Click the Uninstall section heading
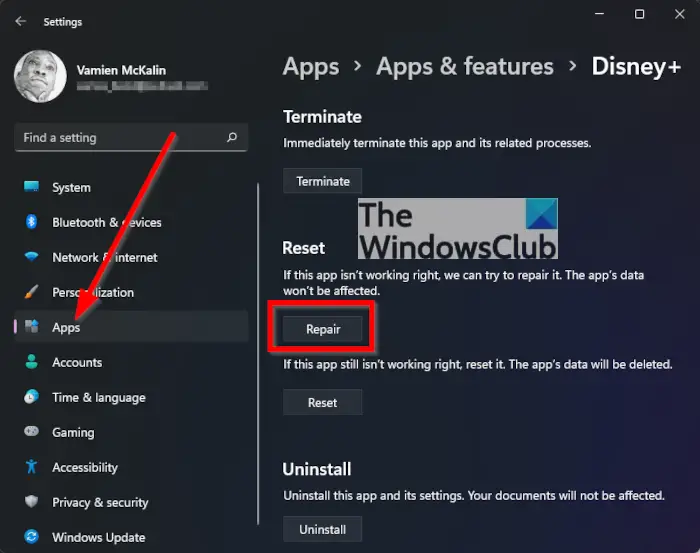 point(317,469)
